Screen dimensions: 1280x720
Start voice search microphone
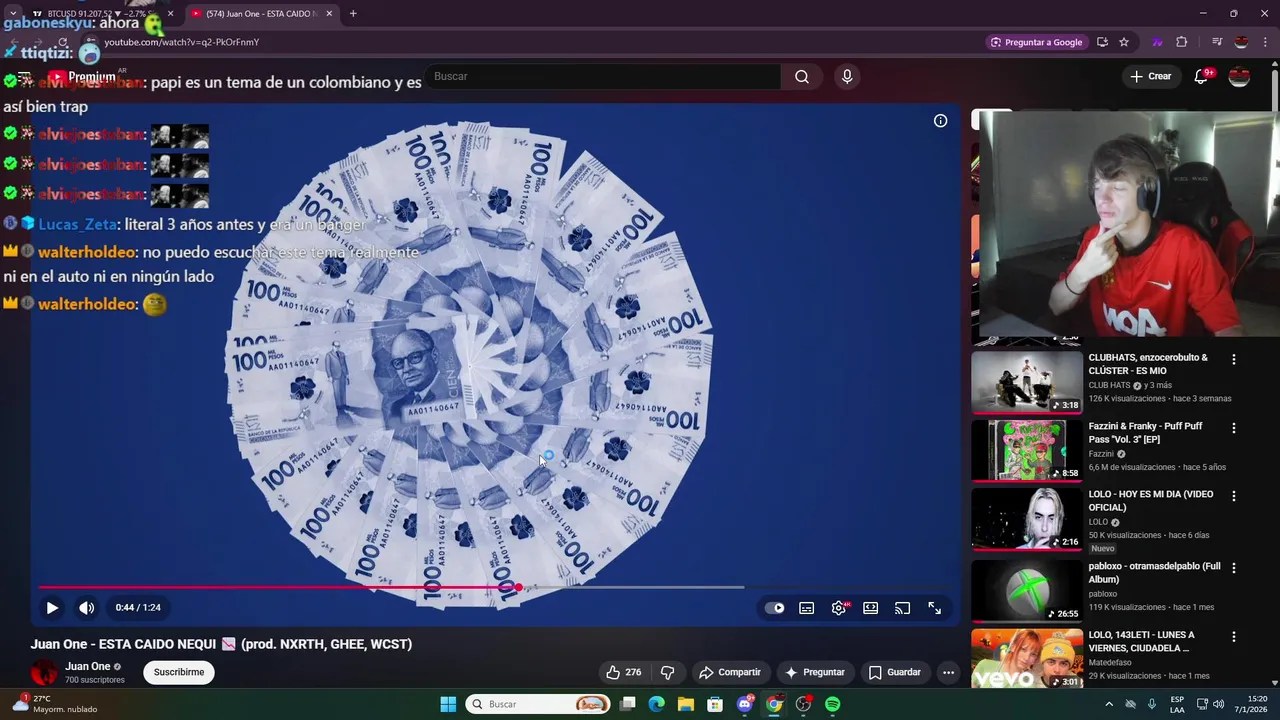[x=847, y=76]
